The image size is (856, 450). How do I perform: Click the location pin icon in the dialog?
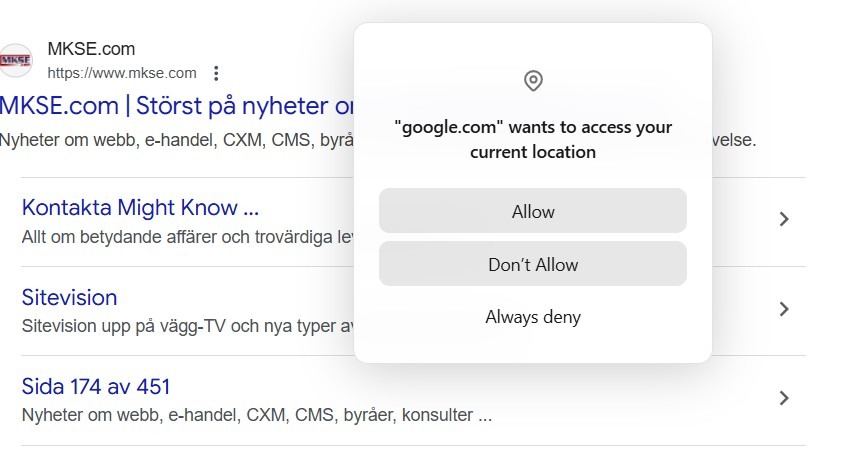click(533, 81)
